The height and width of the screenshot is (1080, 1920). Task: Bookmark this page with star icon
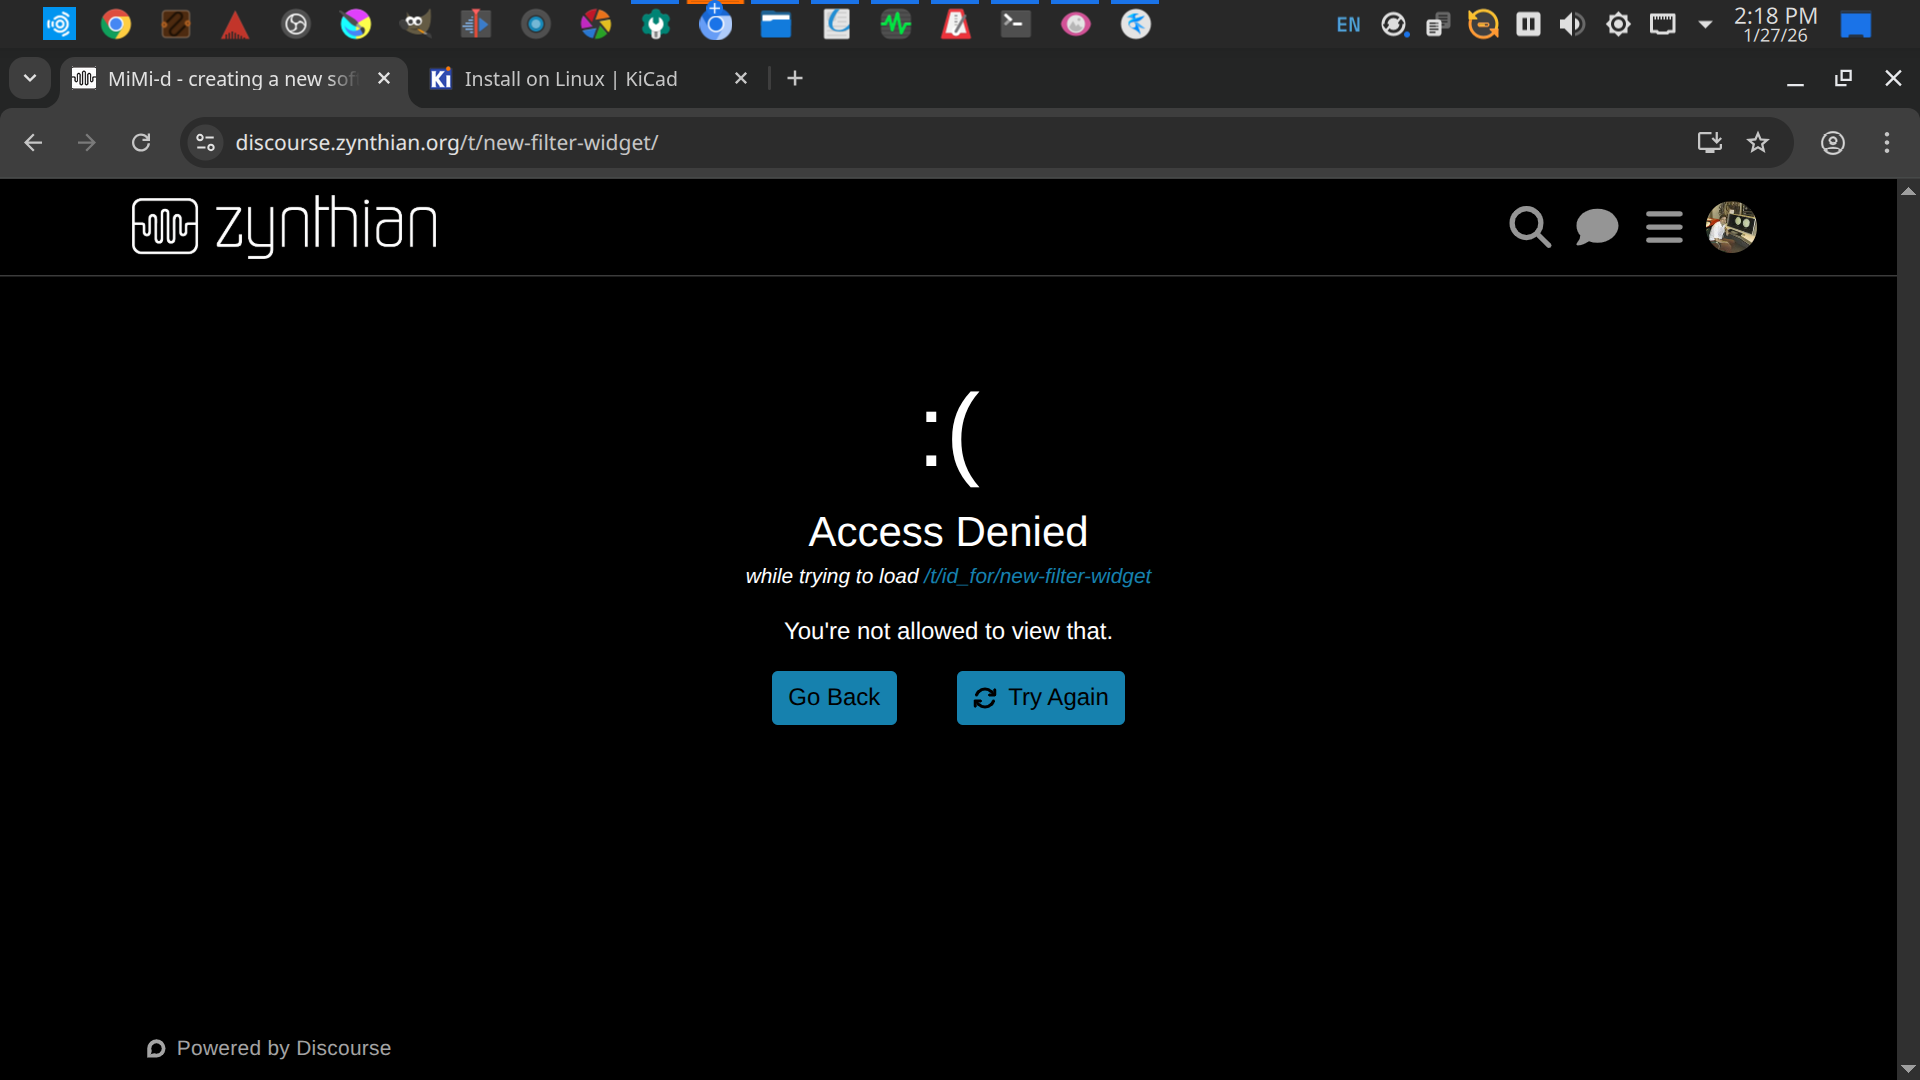point(1758,143)
